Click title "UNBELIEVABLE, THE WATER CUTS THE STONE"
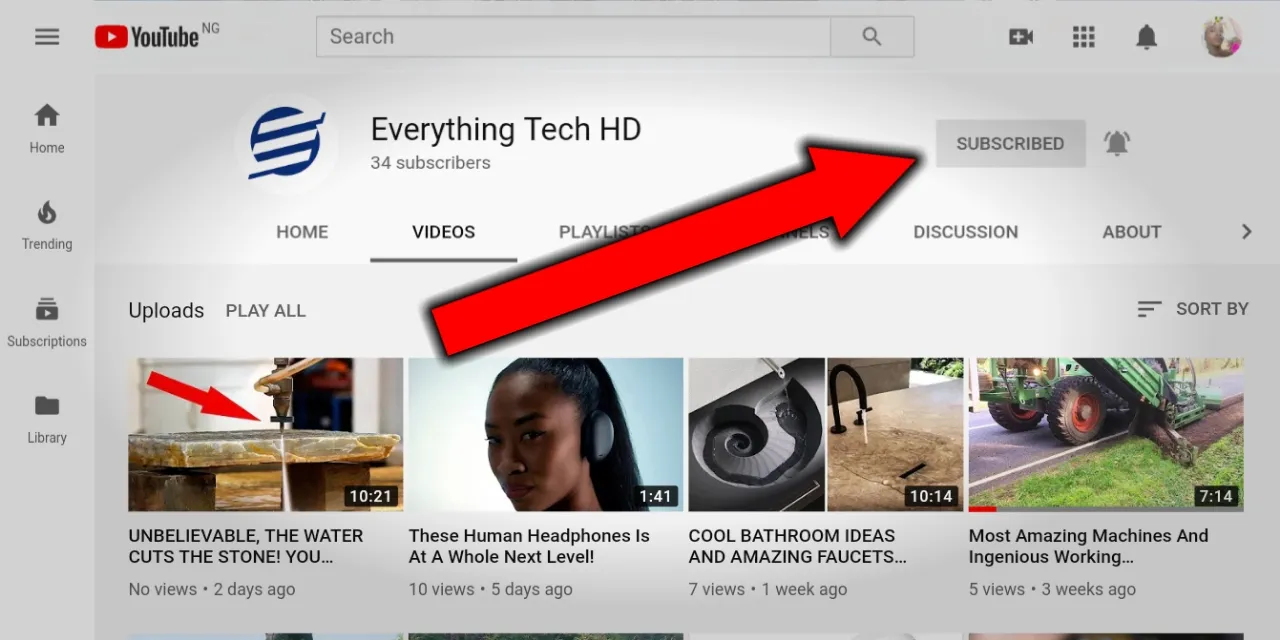 click(x=246, y=546)
